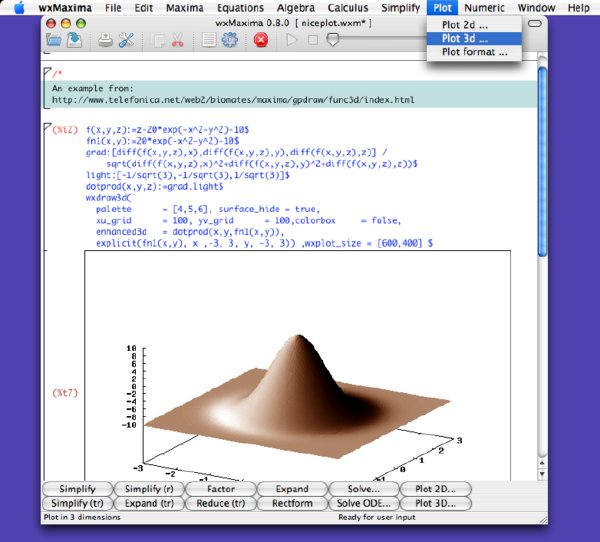Click the (%i2) input label
Viewport: 600px width, 542px height.
65,130
